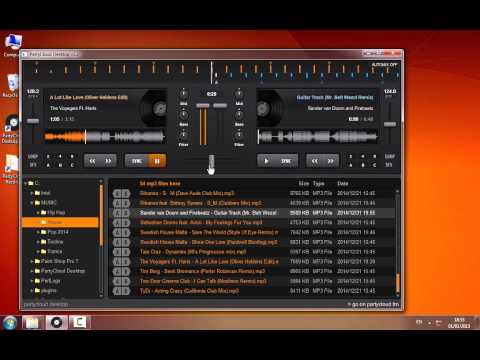Click SYNC on the left deck
The width and height of the screenshot is (480, 360).
[137, 161]
